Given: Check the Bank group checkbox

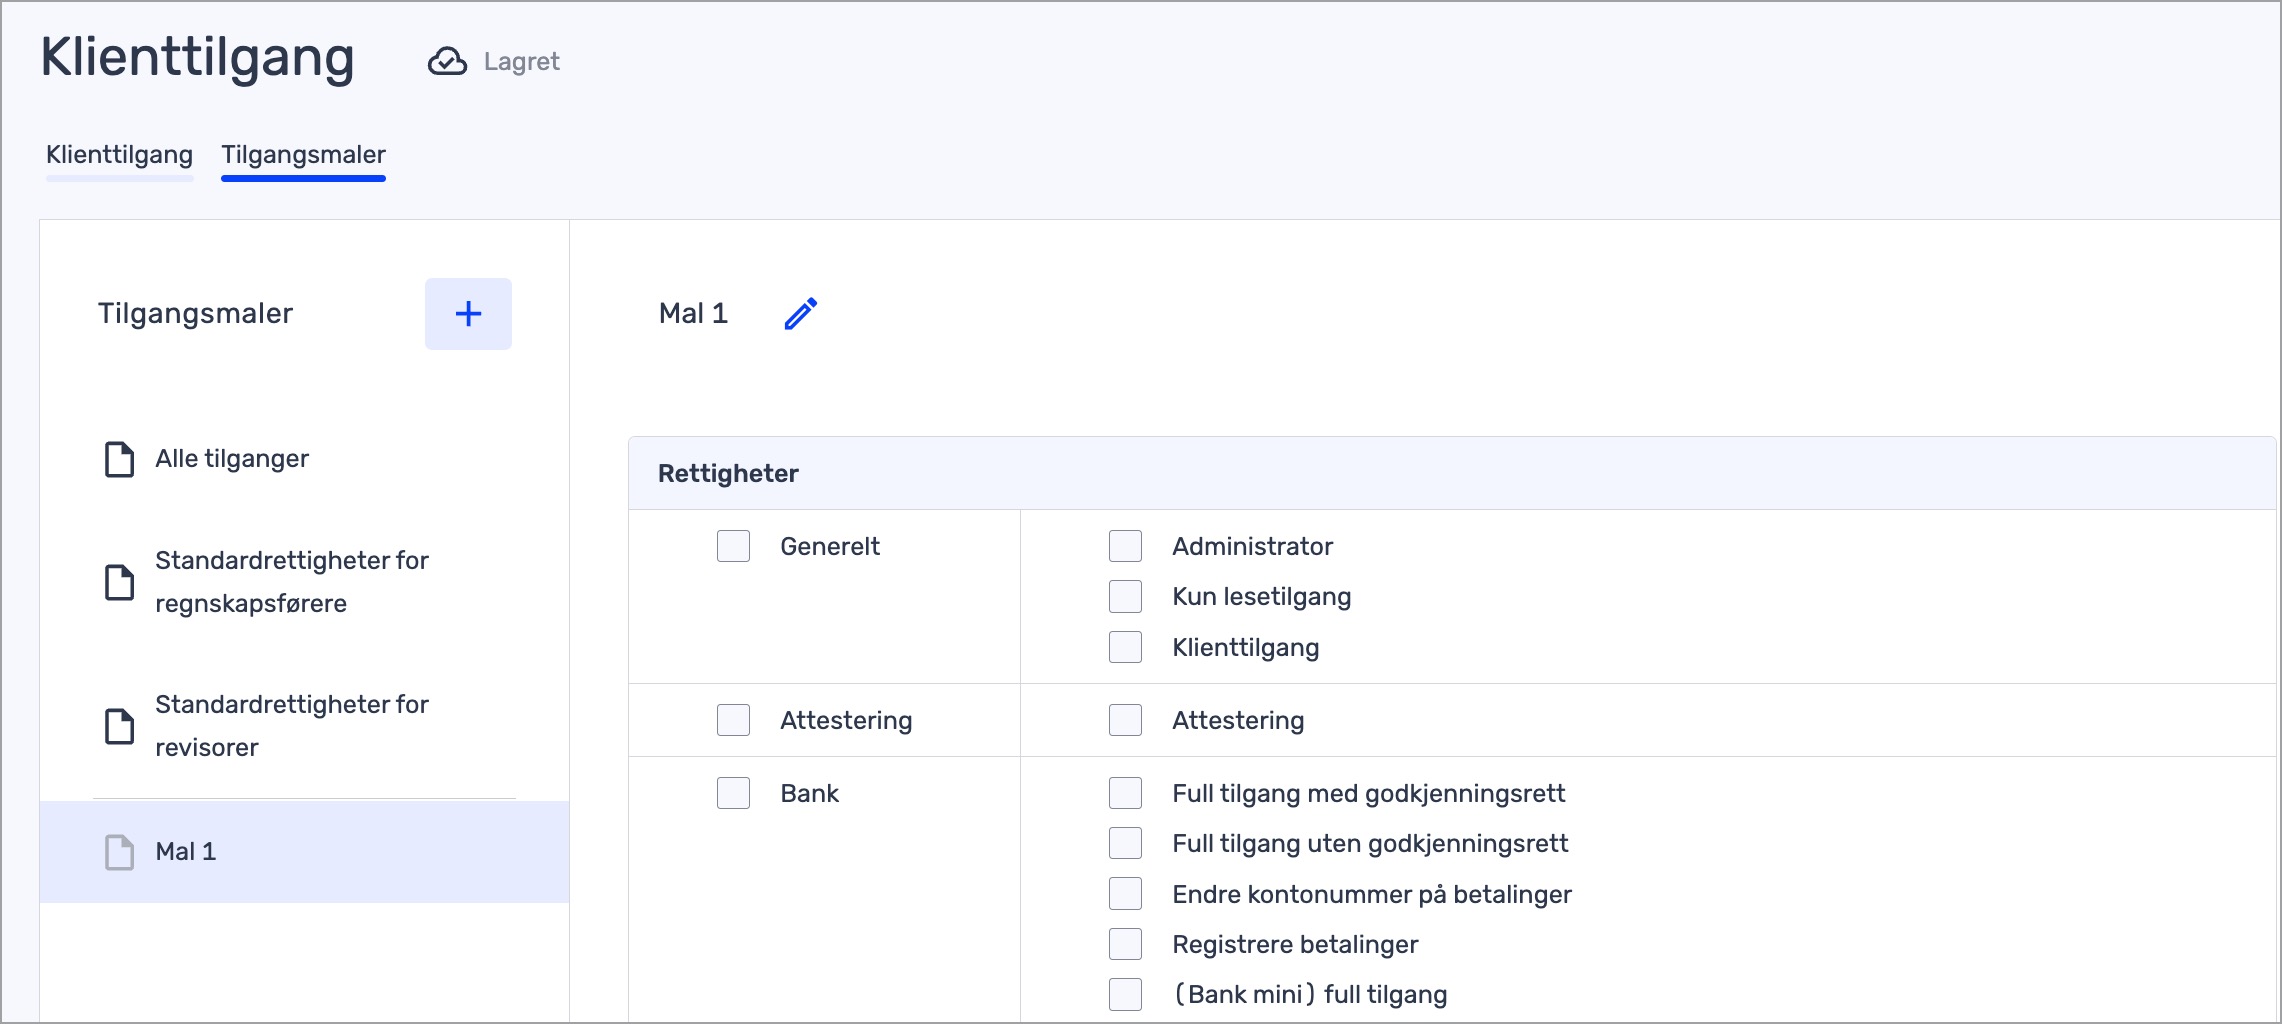Looking at the screenshot, I should 733,793.
